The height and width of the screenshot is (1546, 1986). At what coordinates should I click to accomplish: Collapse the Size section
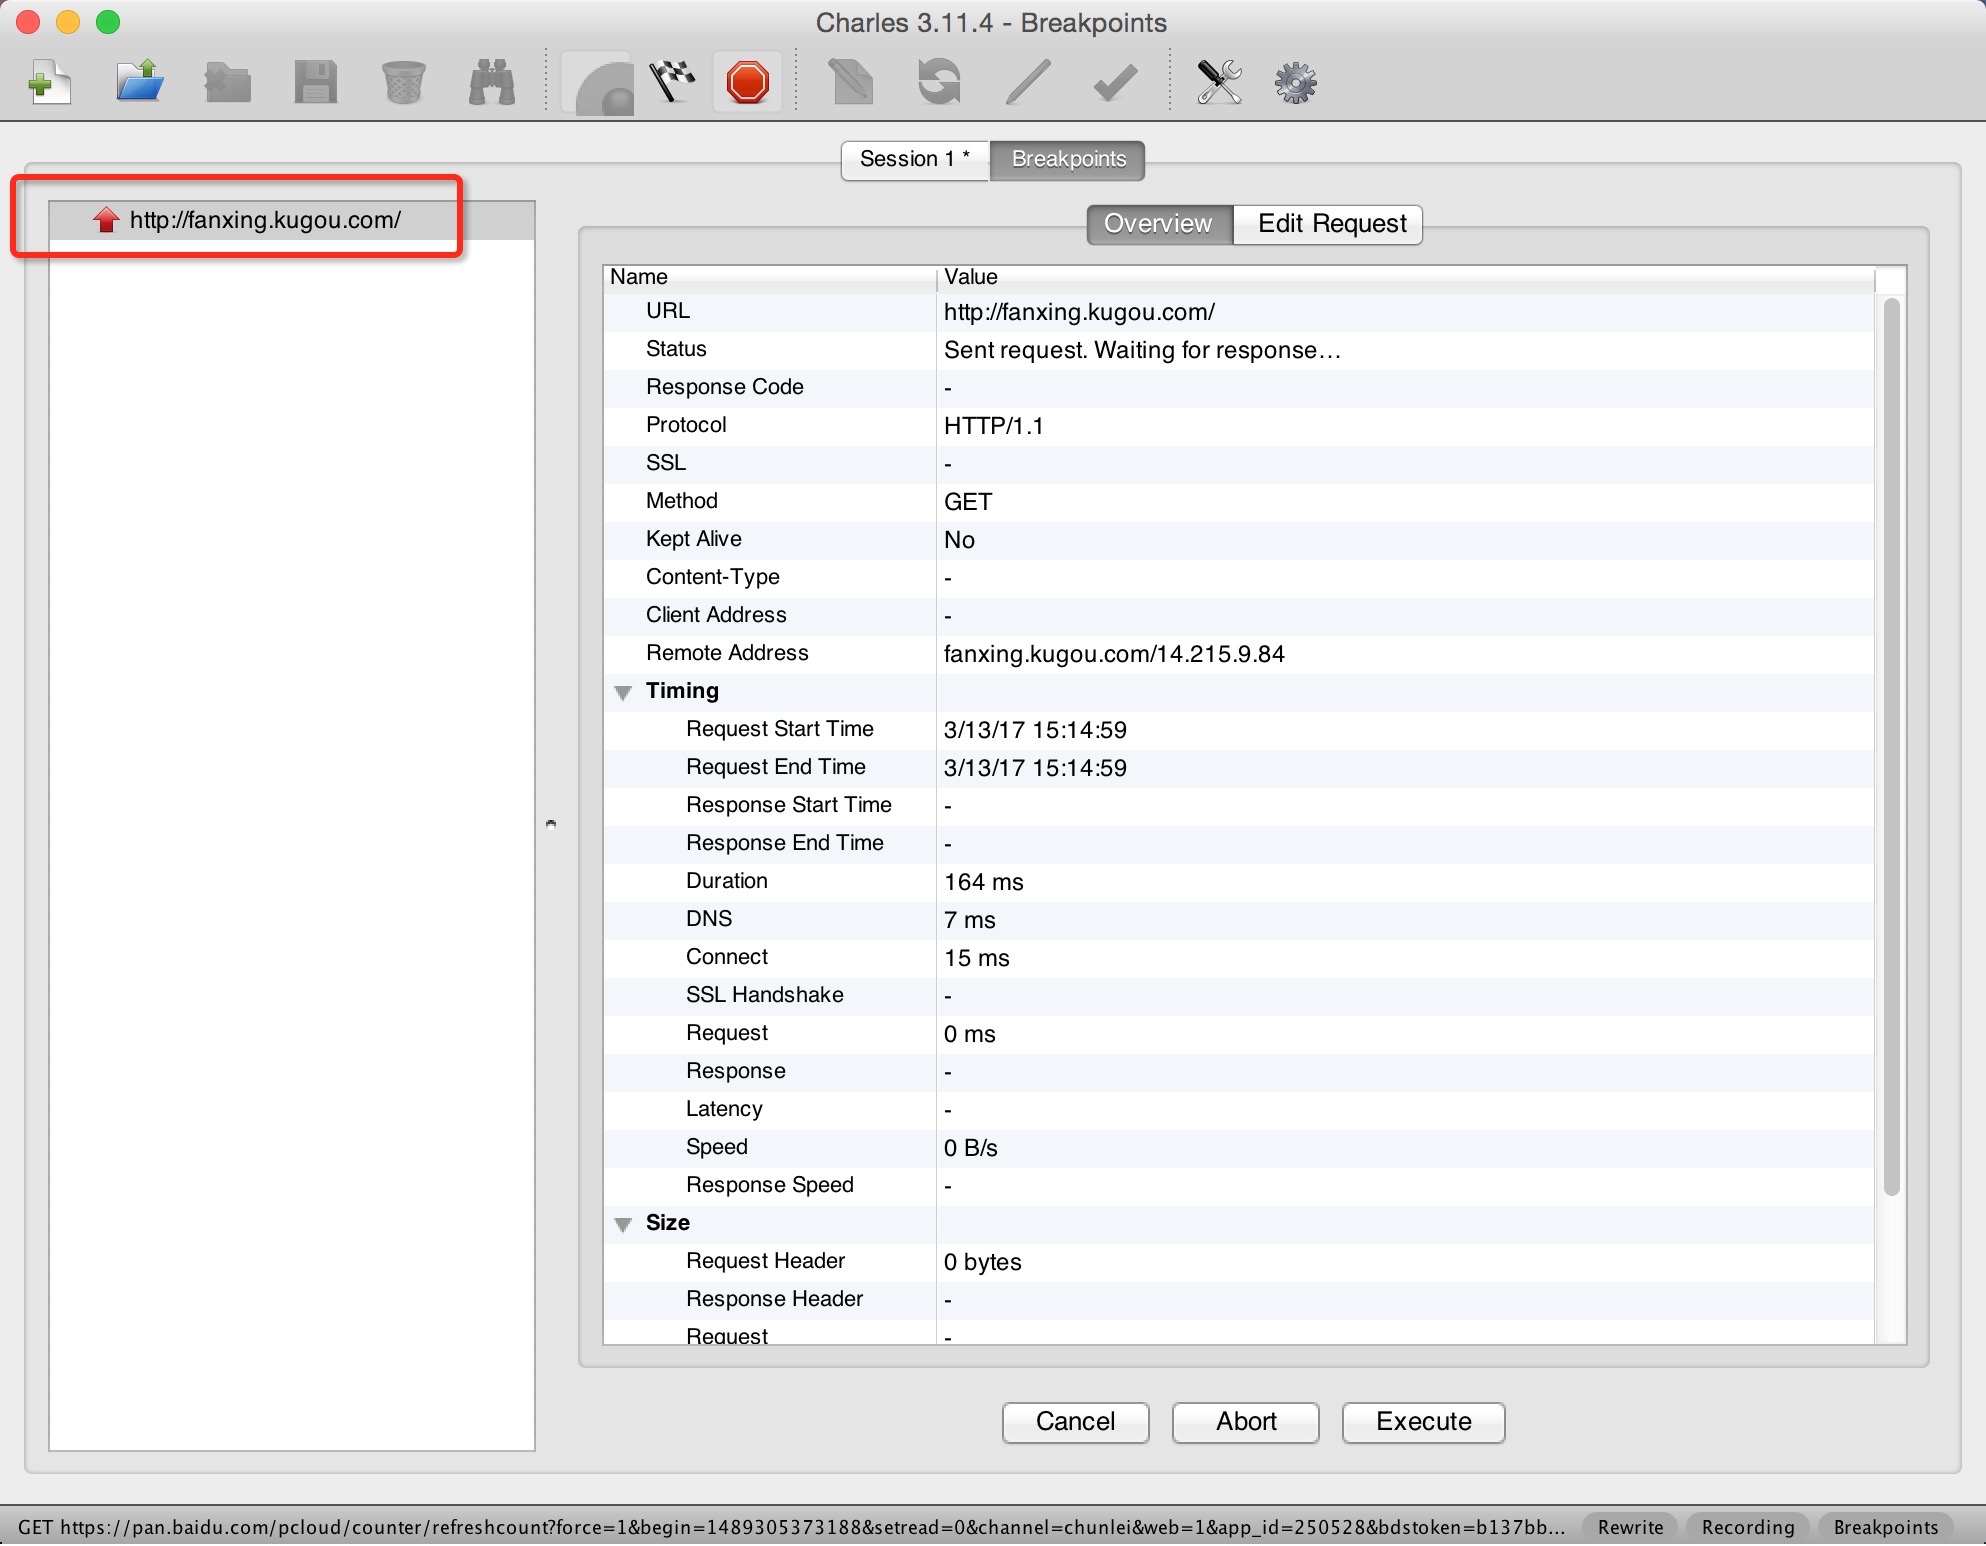pyautogui.click(x=623, y=1224)
